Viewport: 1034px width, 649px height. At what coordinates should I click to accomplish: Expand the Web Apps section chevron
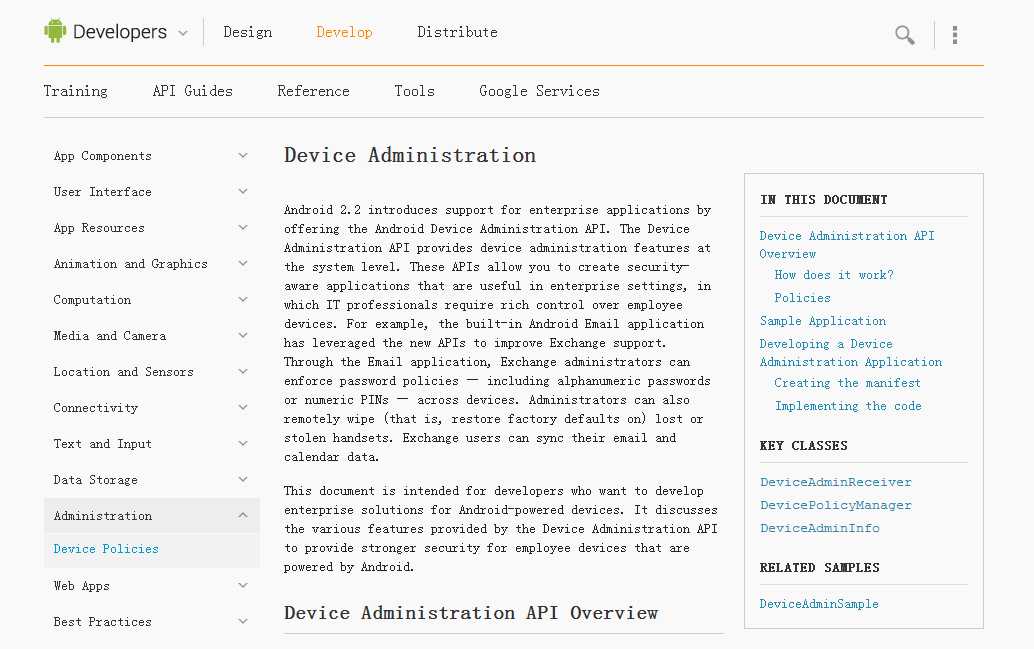[x=243, y=586]
